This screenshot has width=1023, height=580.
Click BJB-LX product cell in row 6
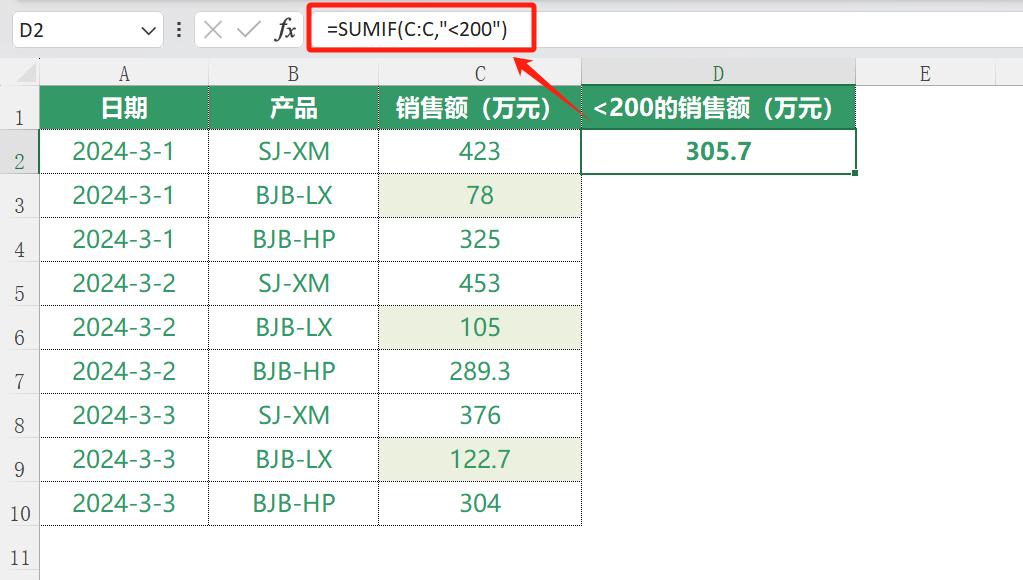pos(294,328)
